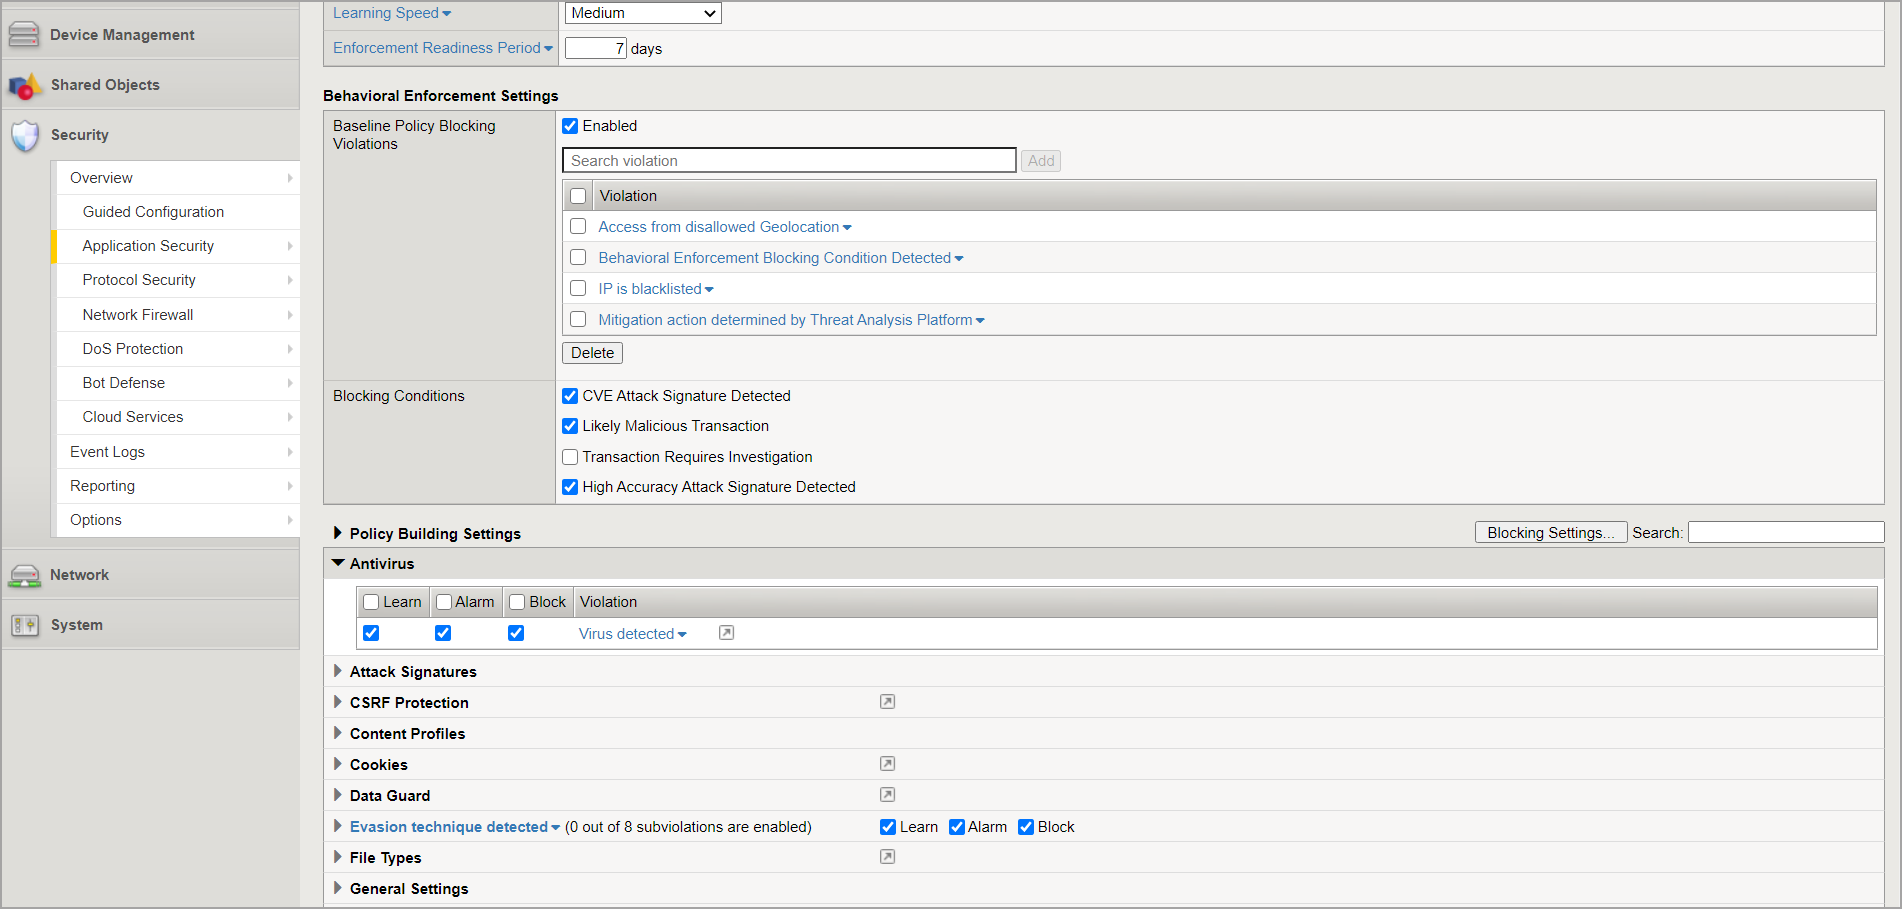The image size is (1902, 909).
Task: Click the Network sidebar icon
Action: tap(24, 576)
